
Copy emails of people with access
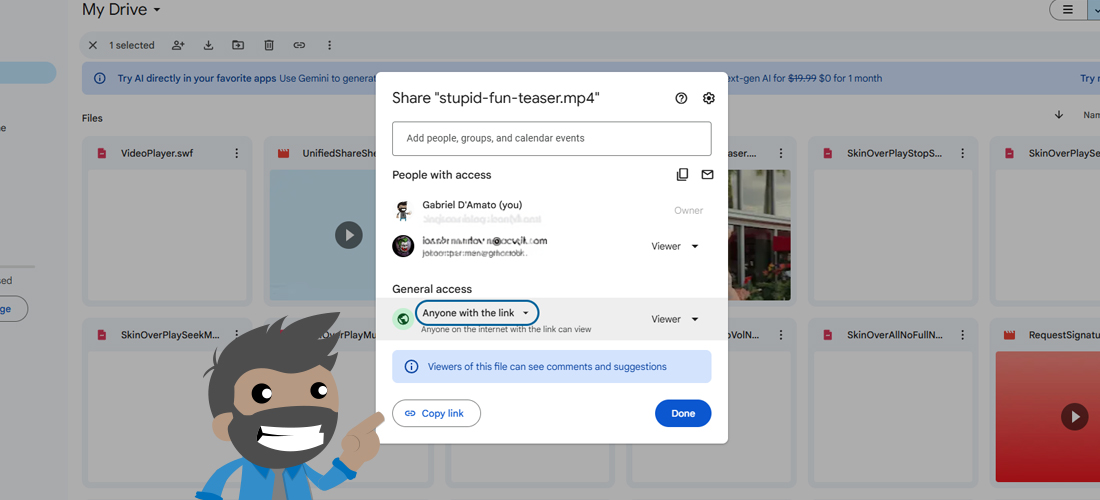point(682,175)
